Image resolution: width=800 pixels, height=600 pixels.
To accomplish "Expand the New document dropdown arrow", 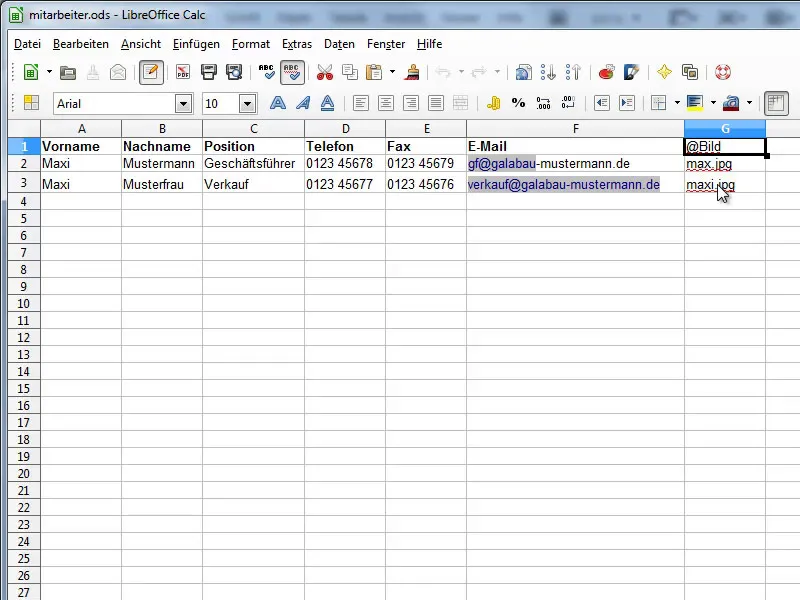I will (49, 72).
